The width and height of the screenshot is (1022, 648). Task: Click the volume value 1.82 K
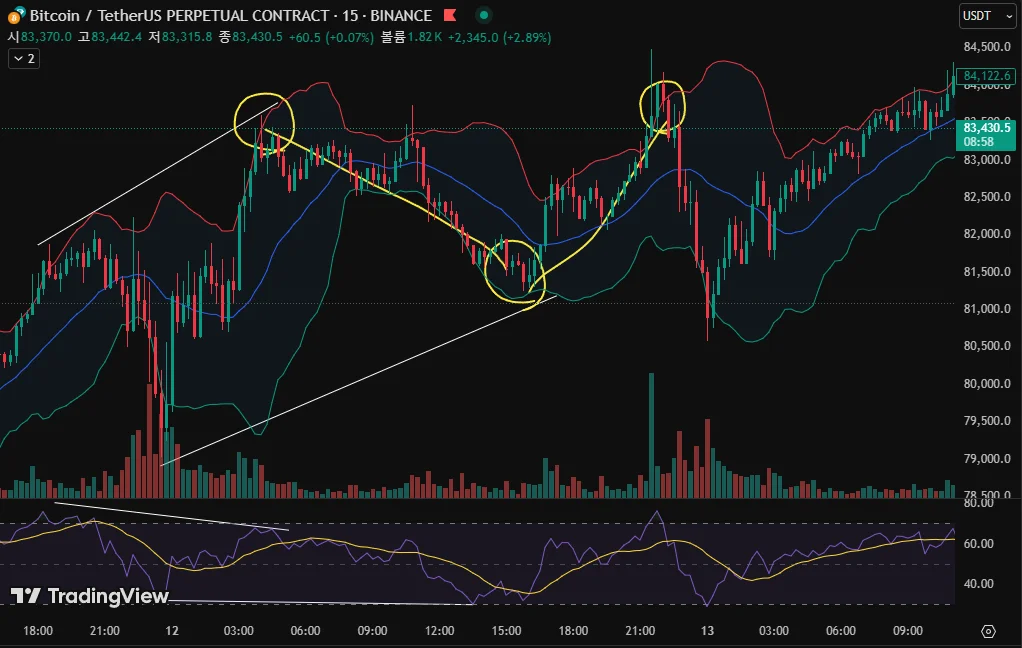pyautogui.click(x=425, y=37)
